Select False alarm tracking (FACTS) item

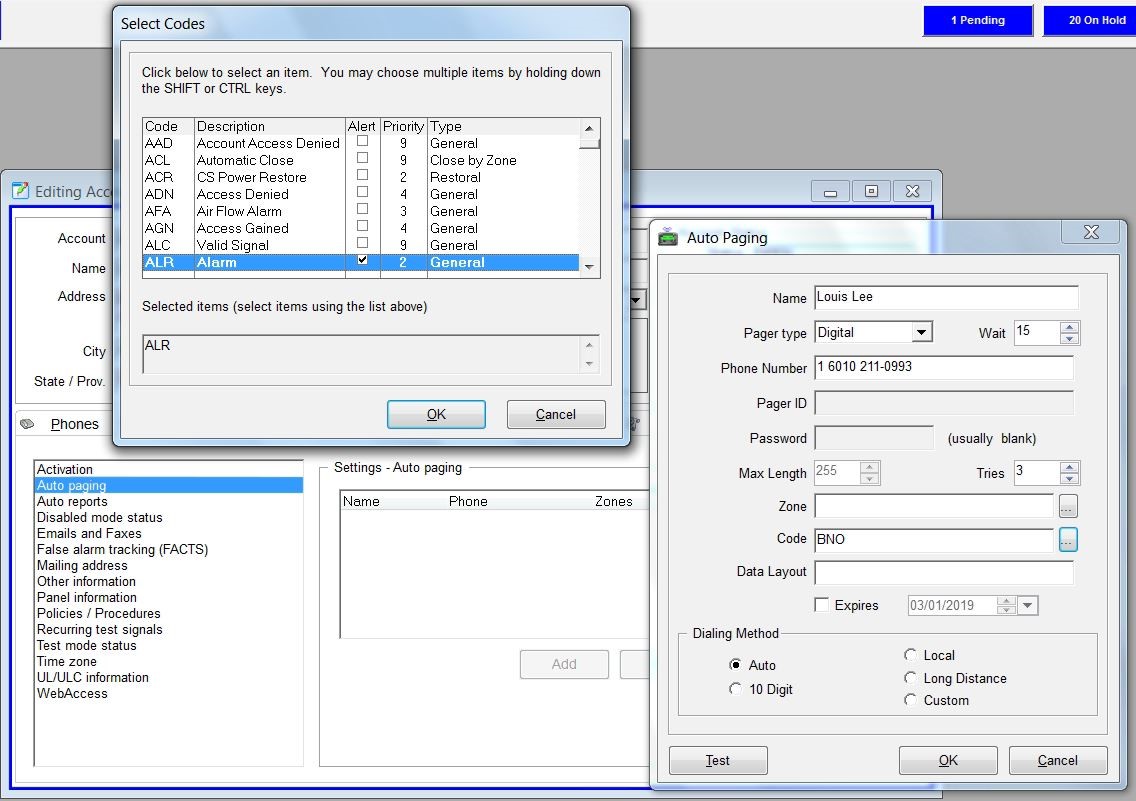tap(168, 549)
